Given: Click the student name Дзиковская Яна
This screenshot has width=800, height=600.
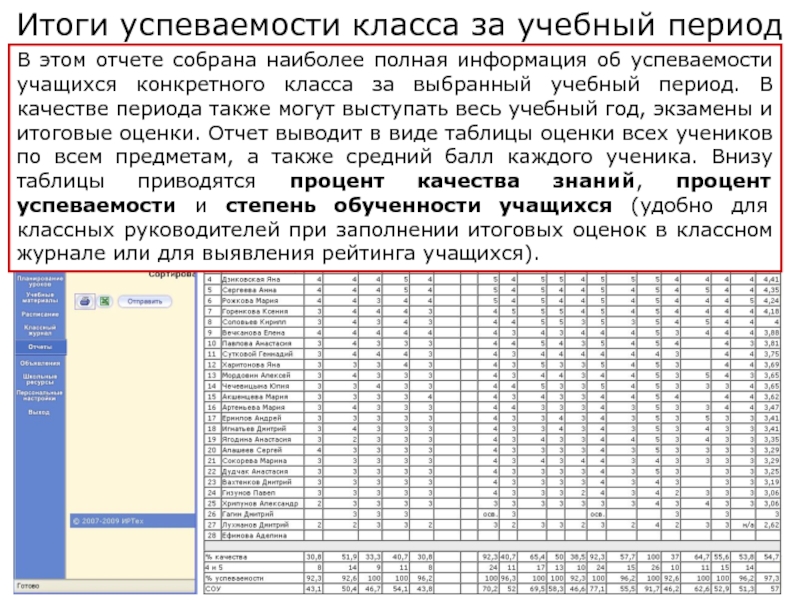Looking at the screenshot, I should (x=251, y=280).
